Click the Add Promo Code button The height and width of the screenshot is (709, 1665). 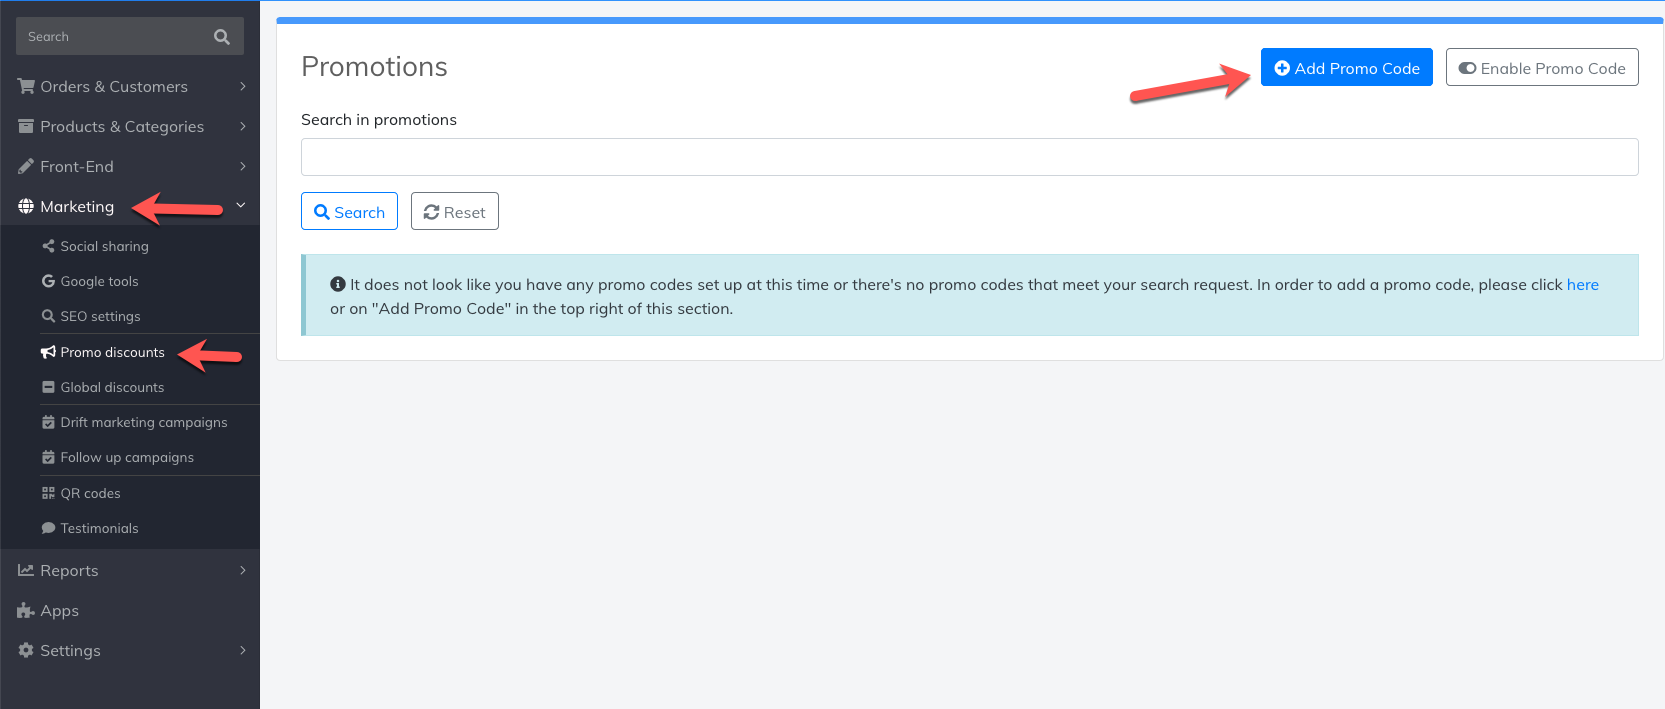(x=1346, y=67)
